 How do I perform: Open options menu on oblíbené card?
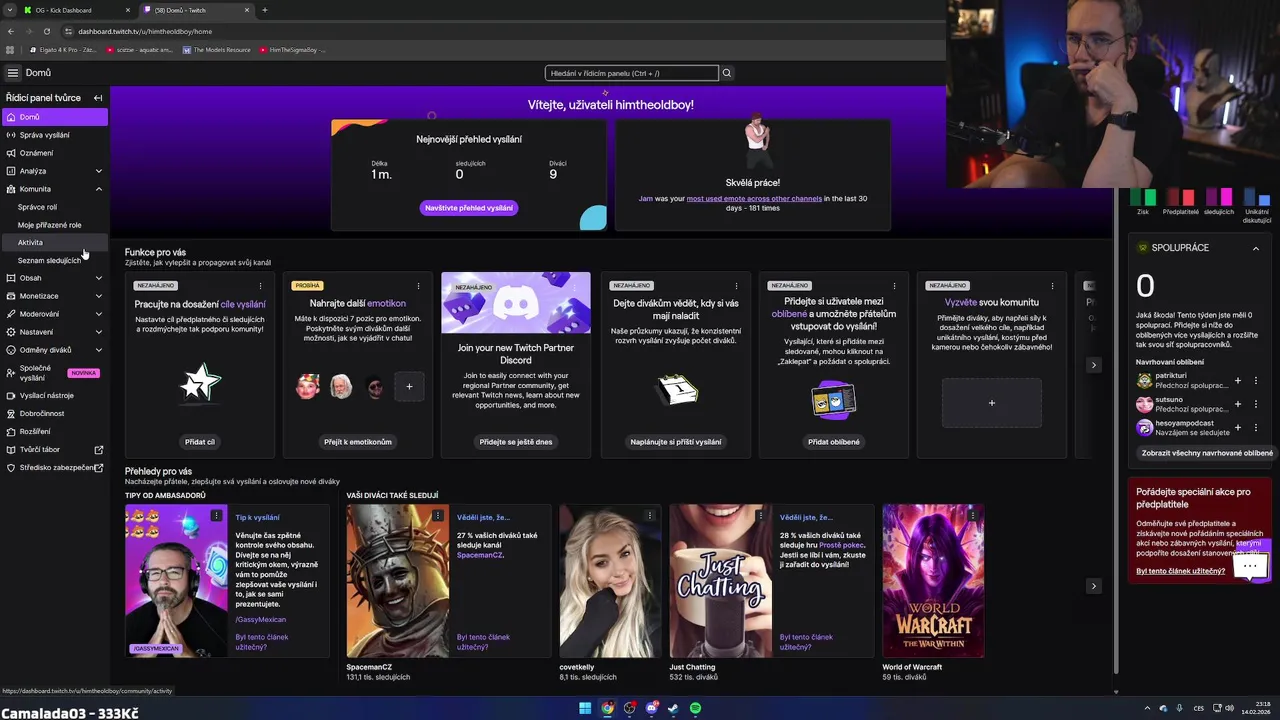point(894,286)
